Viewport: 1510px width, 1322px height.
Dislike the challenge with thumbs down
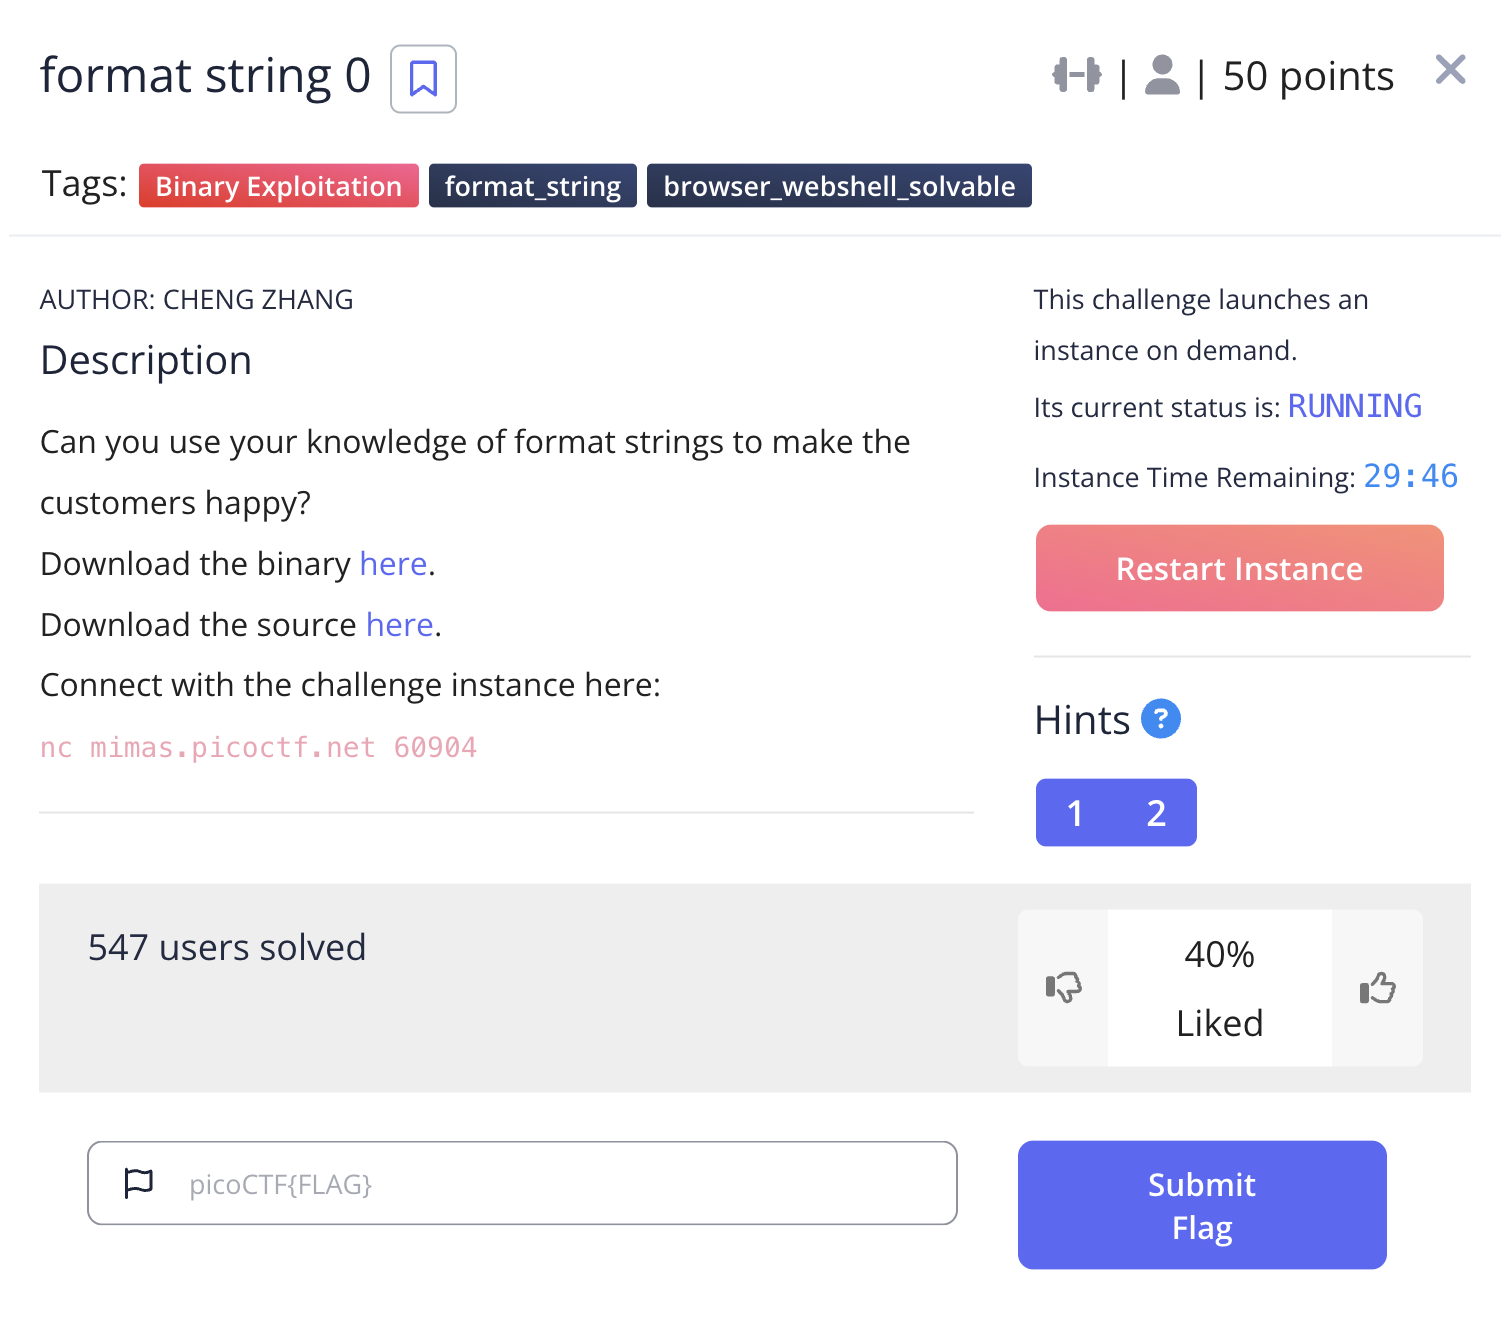pos(1063,987)
